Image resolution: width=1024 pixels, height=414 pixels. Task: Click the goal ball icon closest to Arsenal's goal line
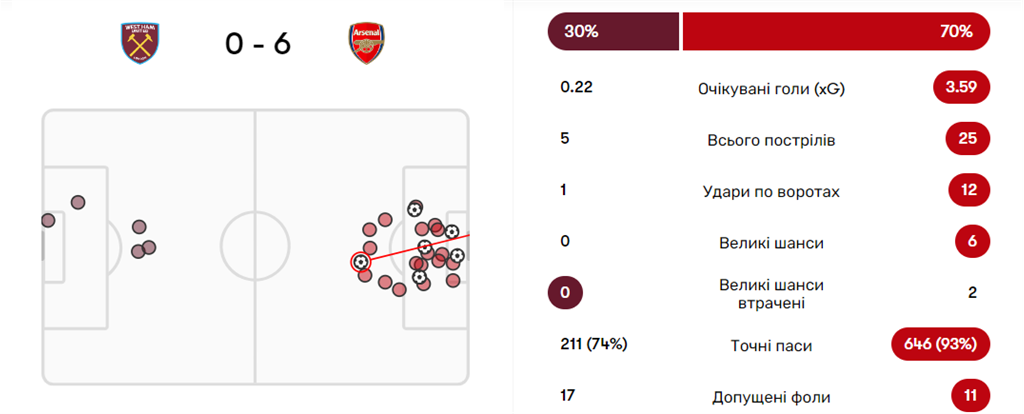click(x=457, y=256)
